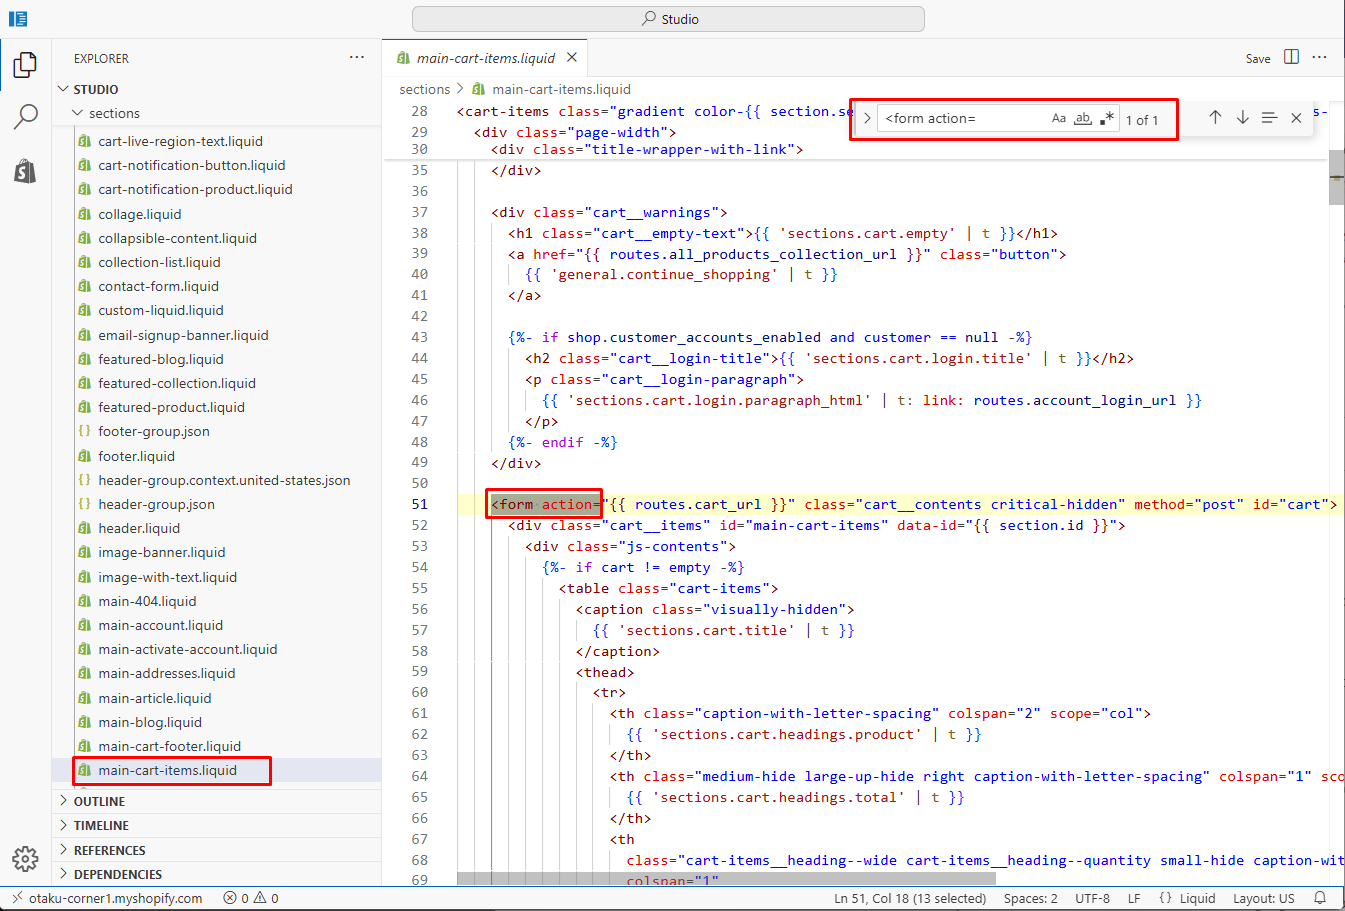Open header.liquid file

coord(139,528)
